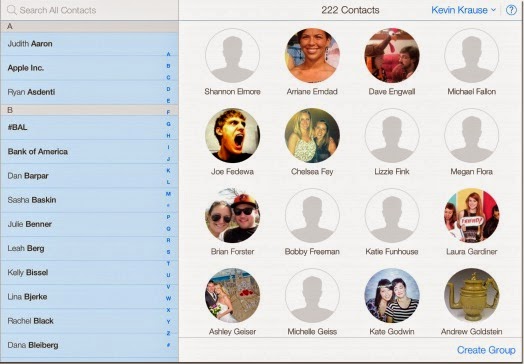Jump to letter W in index
Screen dimensions: 524x364
click(x=168, y=298)
